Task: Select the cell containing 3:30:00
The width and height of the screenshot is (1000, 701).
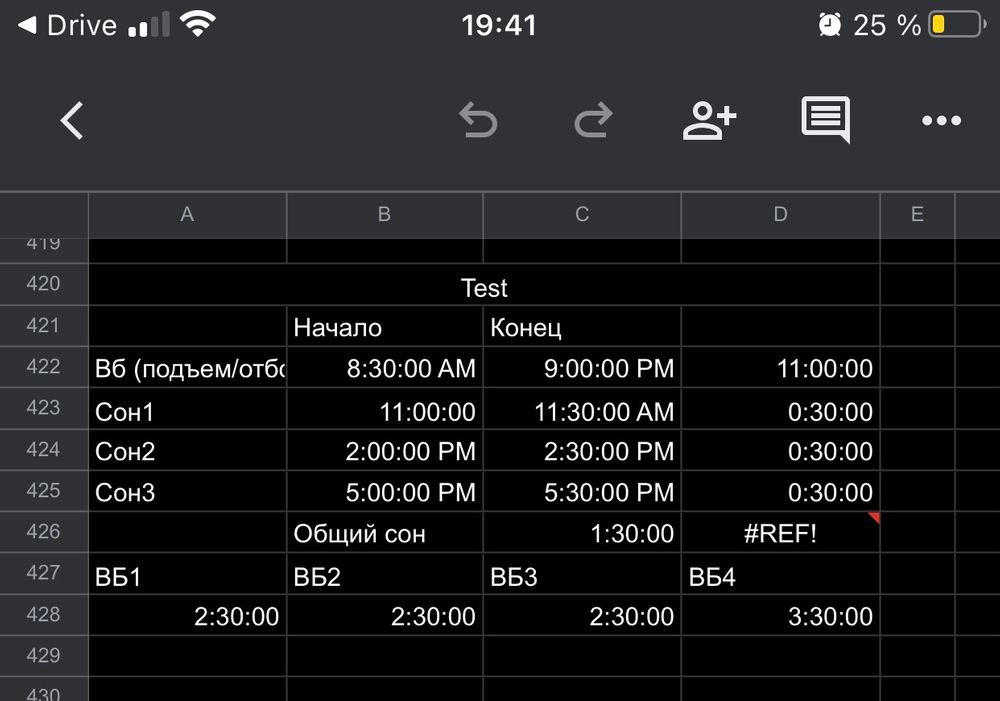Action: [x=780, y=616]
